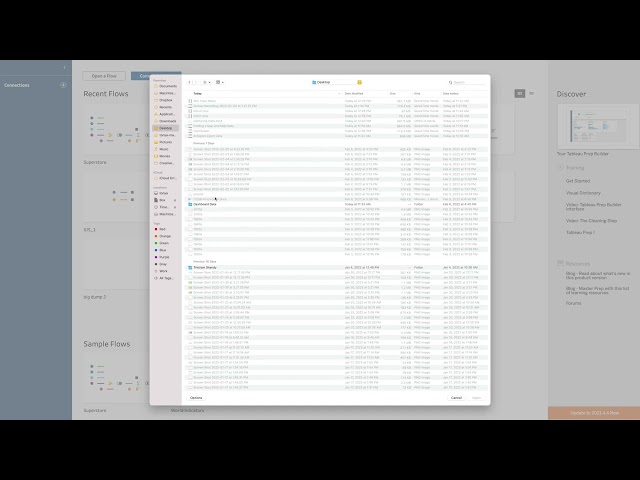Focus the file dialog Search field
The image size is (640, 480).
click(x=466, y=82)
